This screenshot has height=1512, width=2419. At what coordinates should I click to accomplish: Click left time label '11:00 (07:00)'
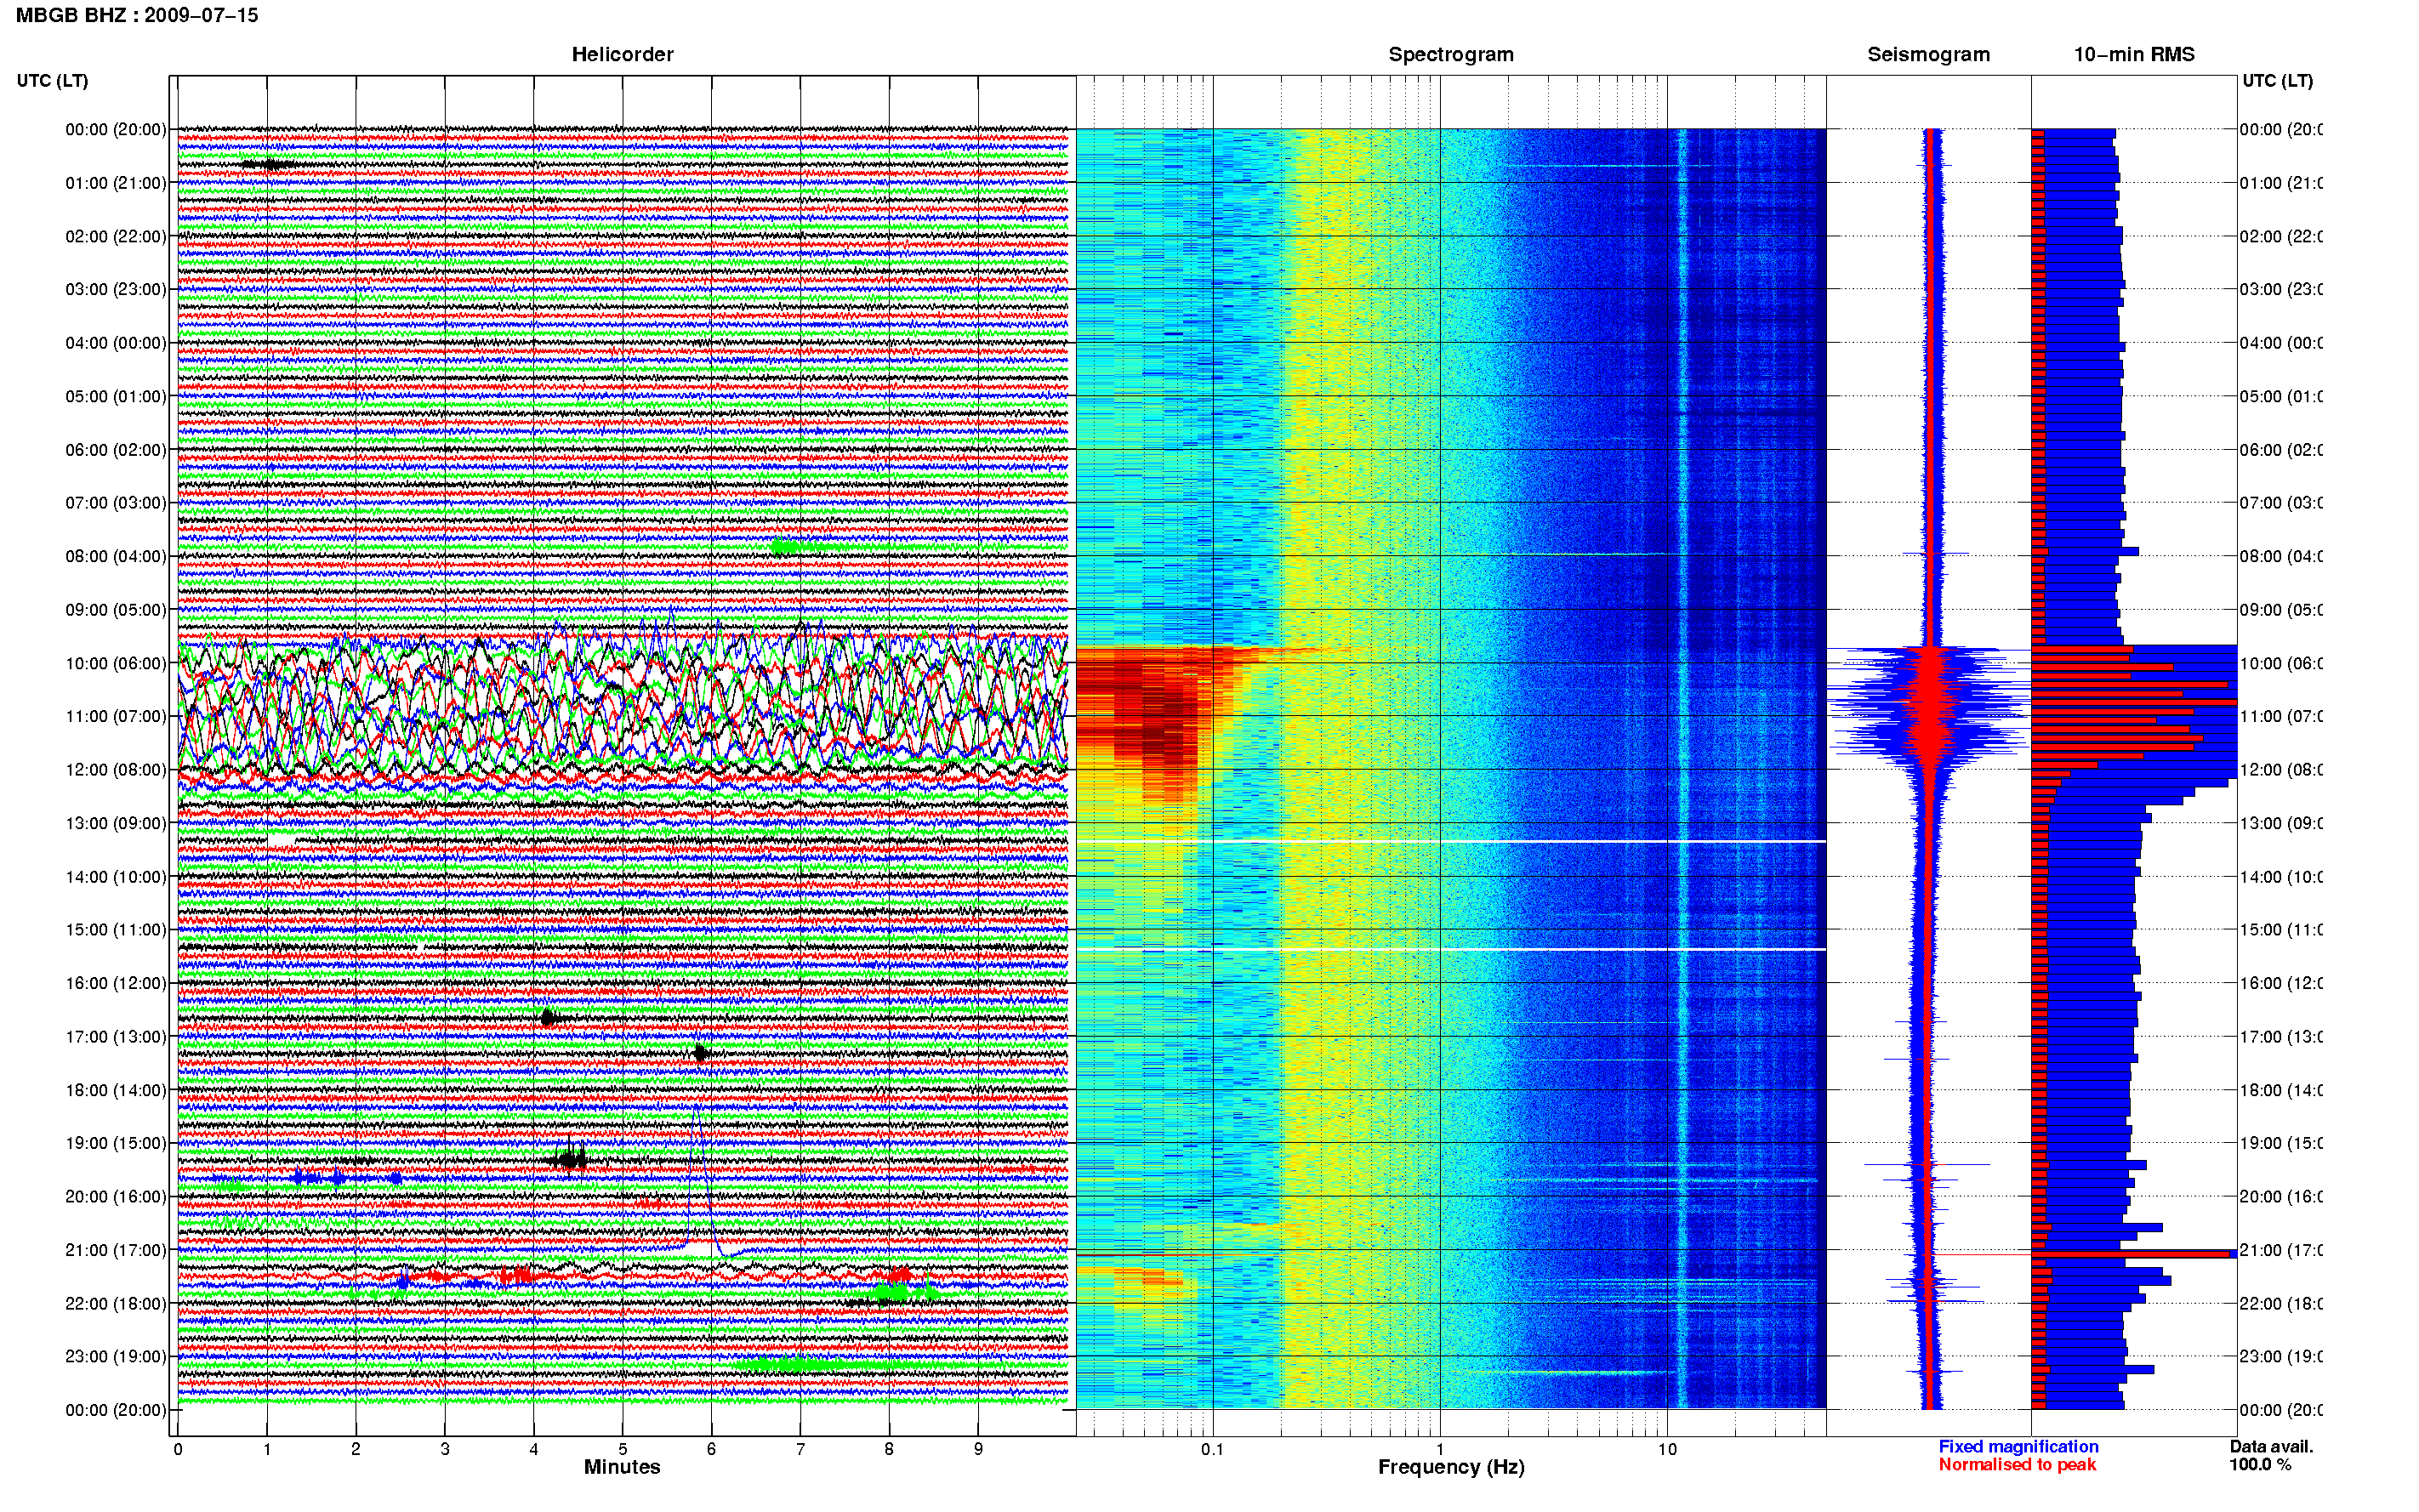pos(116,716)
